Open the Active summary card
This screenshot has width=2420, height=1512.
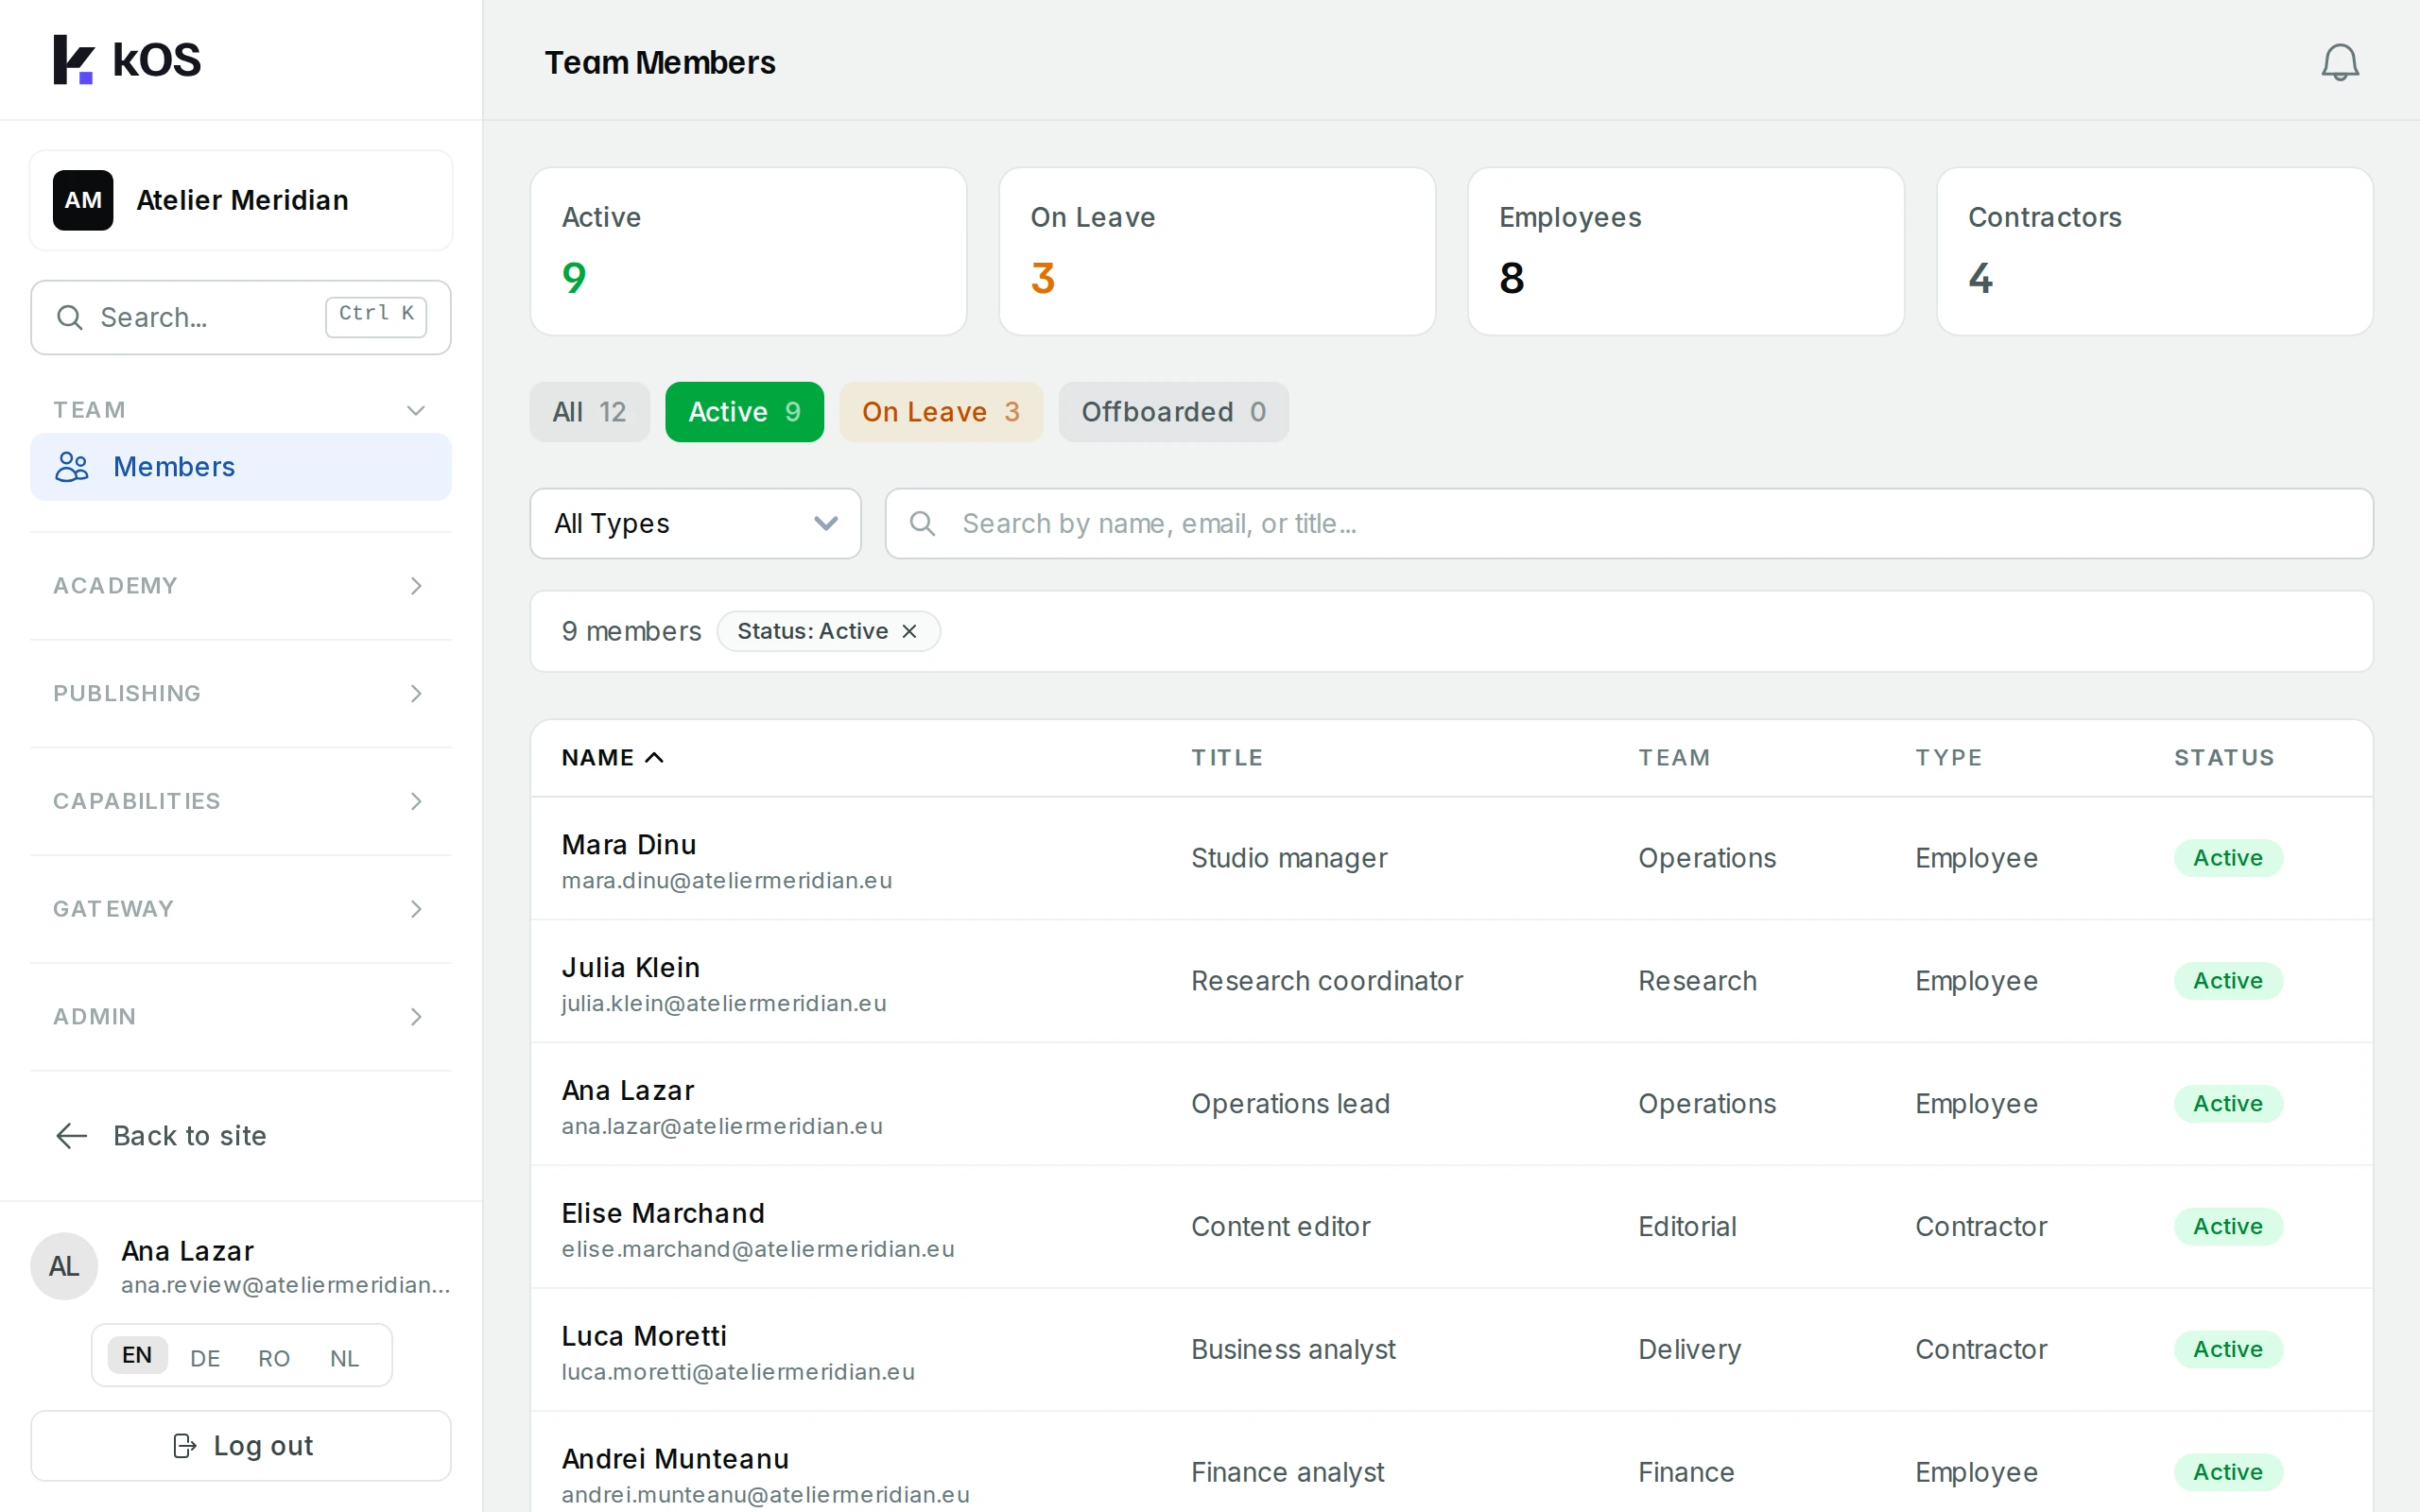click(748, 251)
